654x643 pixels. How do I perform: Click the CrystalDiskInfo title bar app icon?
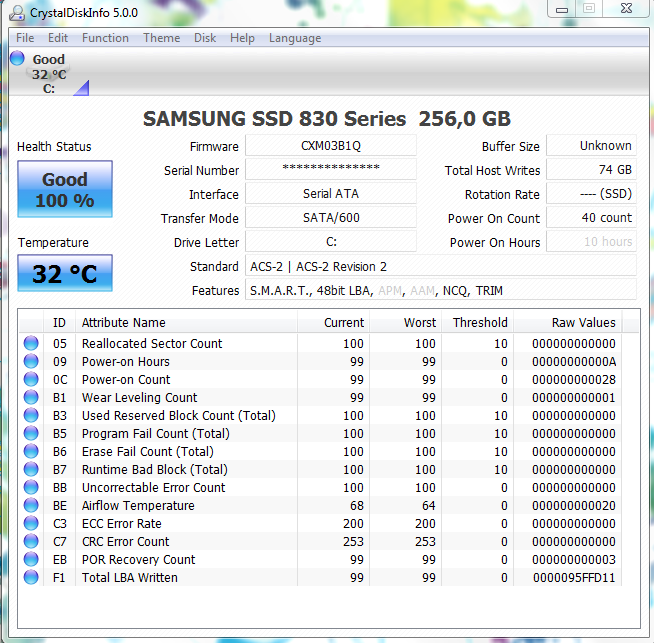click(17, 13)
